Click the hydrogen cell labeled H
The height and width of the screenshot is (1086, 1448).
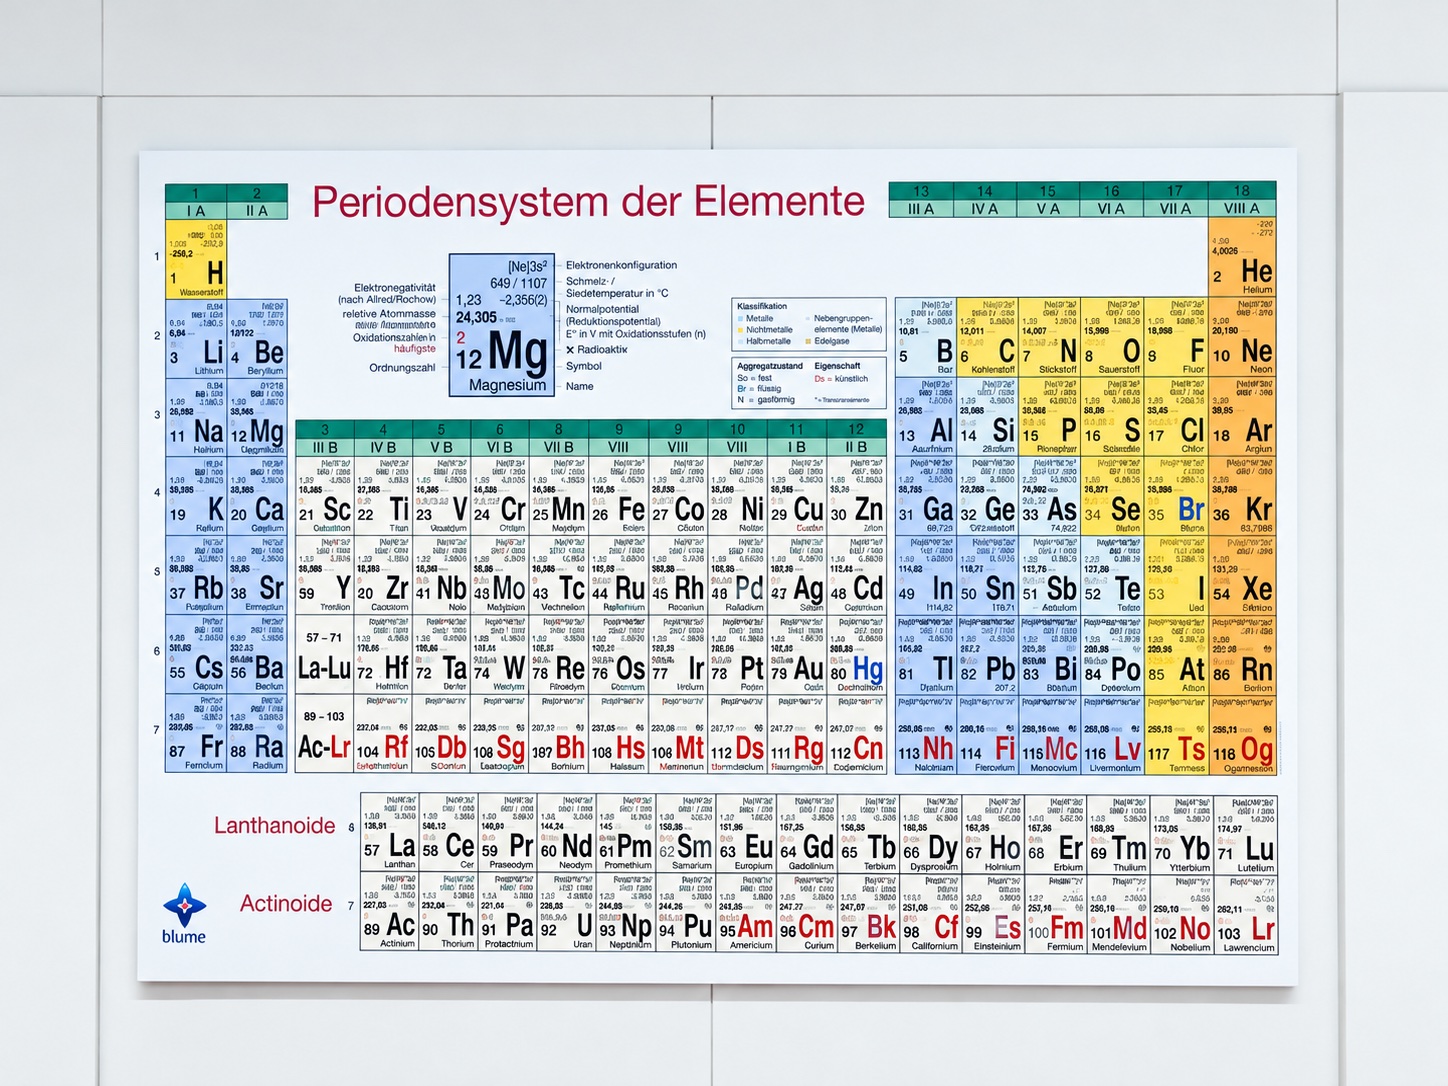[x=196, y=259]
